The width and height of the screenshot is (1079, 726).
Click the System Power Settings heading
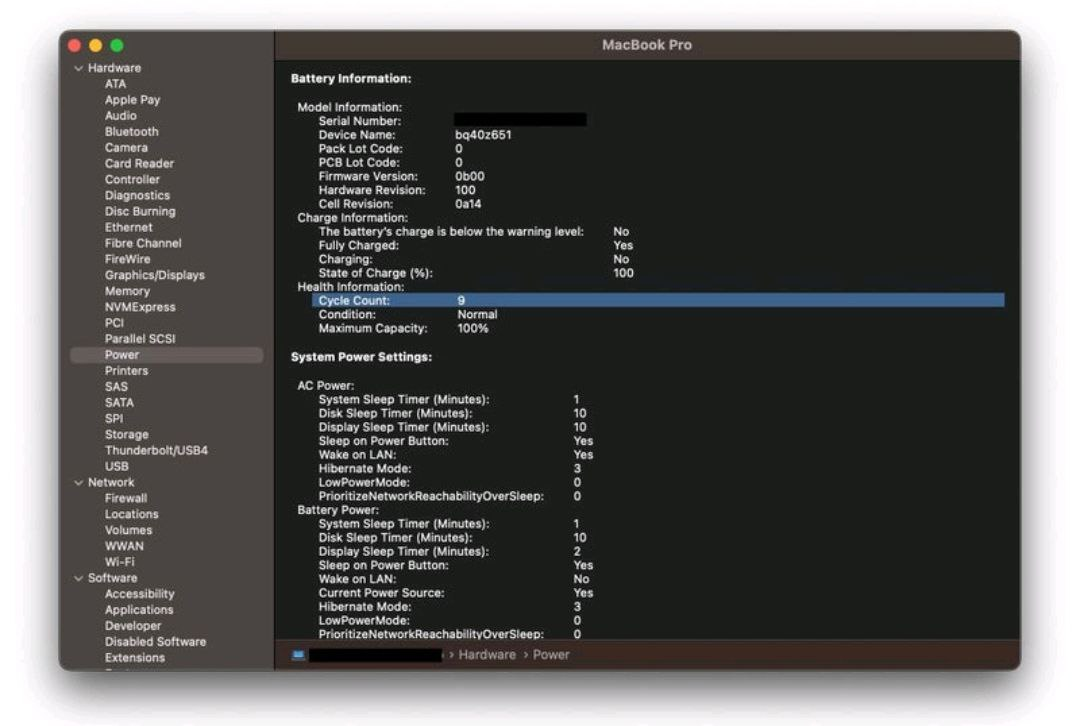point(361,357)
